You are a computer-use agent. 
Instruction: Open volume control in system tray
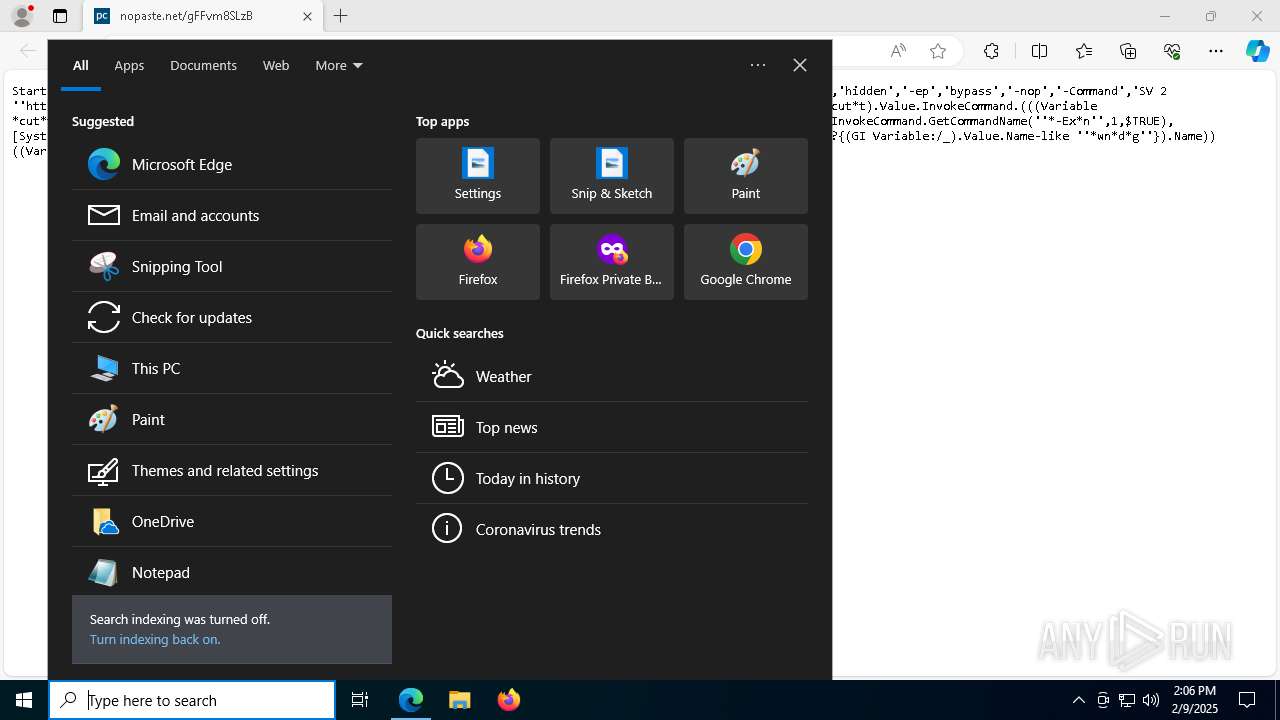pyautogui.click(x=1151, y=700)
